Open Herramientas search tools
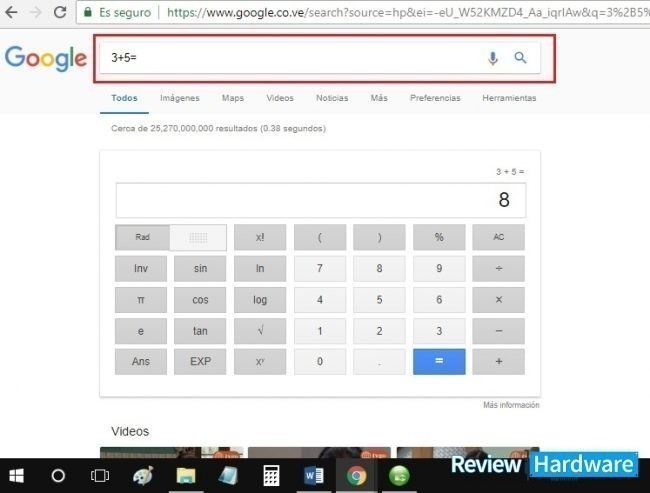This screenshot has height=493, width=650. [x=509, y=98]
